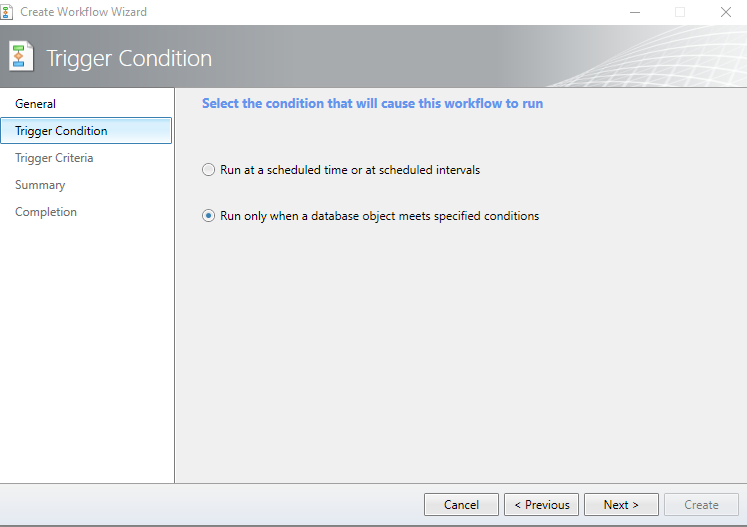
Task: Go to the Trigger Criteria step
Action: [54, 158]
